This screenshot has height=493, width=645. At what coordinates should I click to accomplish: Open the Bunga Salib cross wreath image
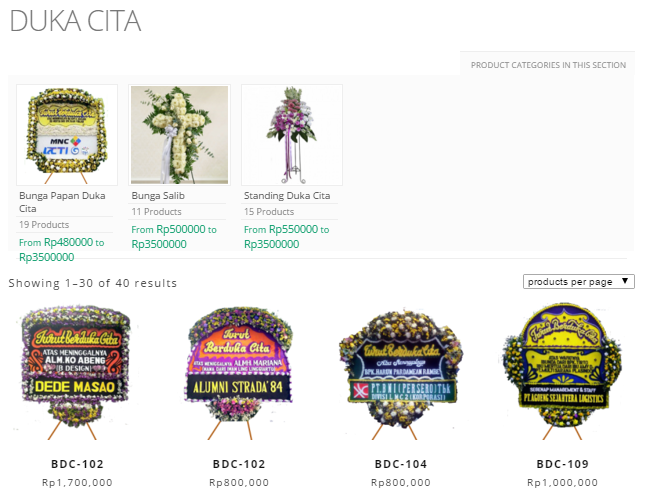click(179, 135)
